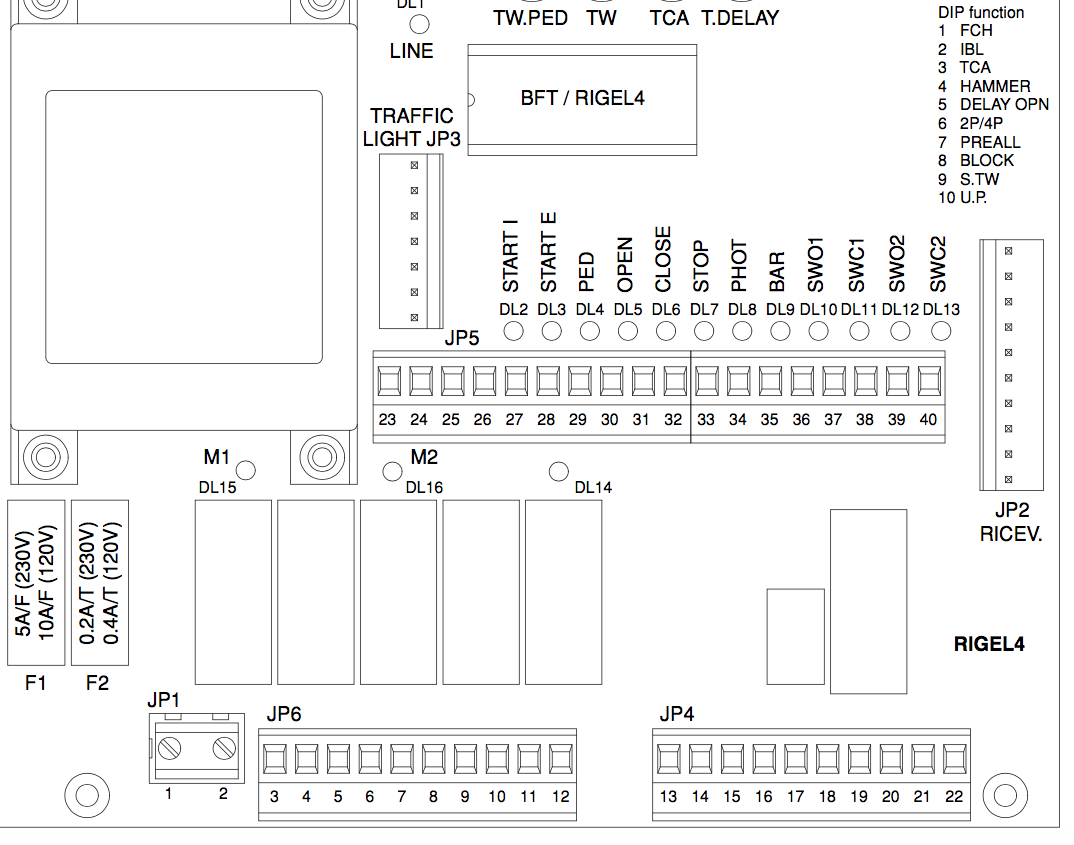
Task: Click 'U.P.' in the DIP function list
Action: [973, 198]
